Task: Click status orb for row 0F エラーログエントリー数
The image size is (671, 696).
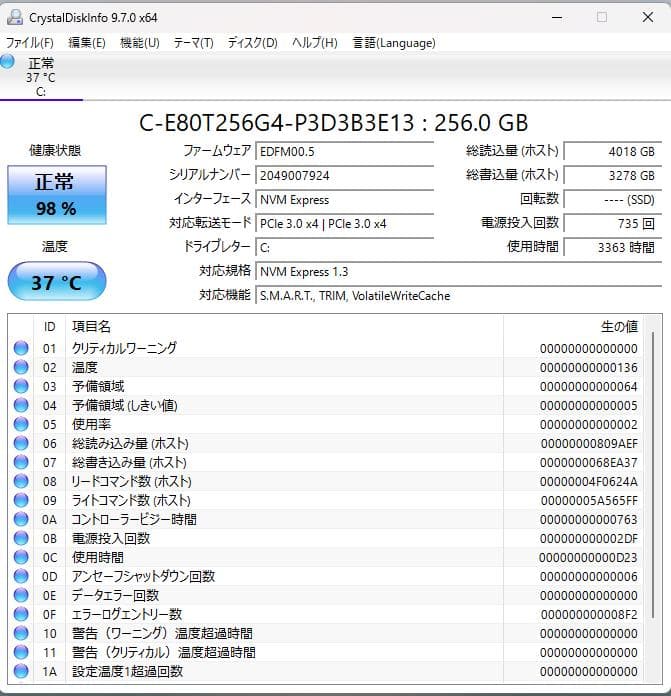Action: 21,614
